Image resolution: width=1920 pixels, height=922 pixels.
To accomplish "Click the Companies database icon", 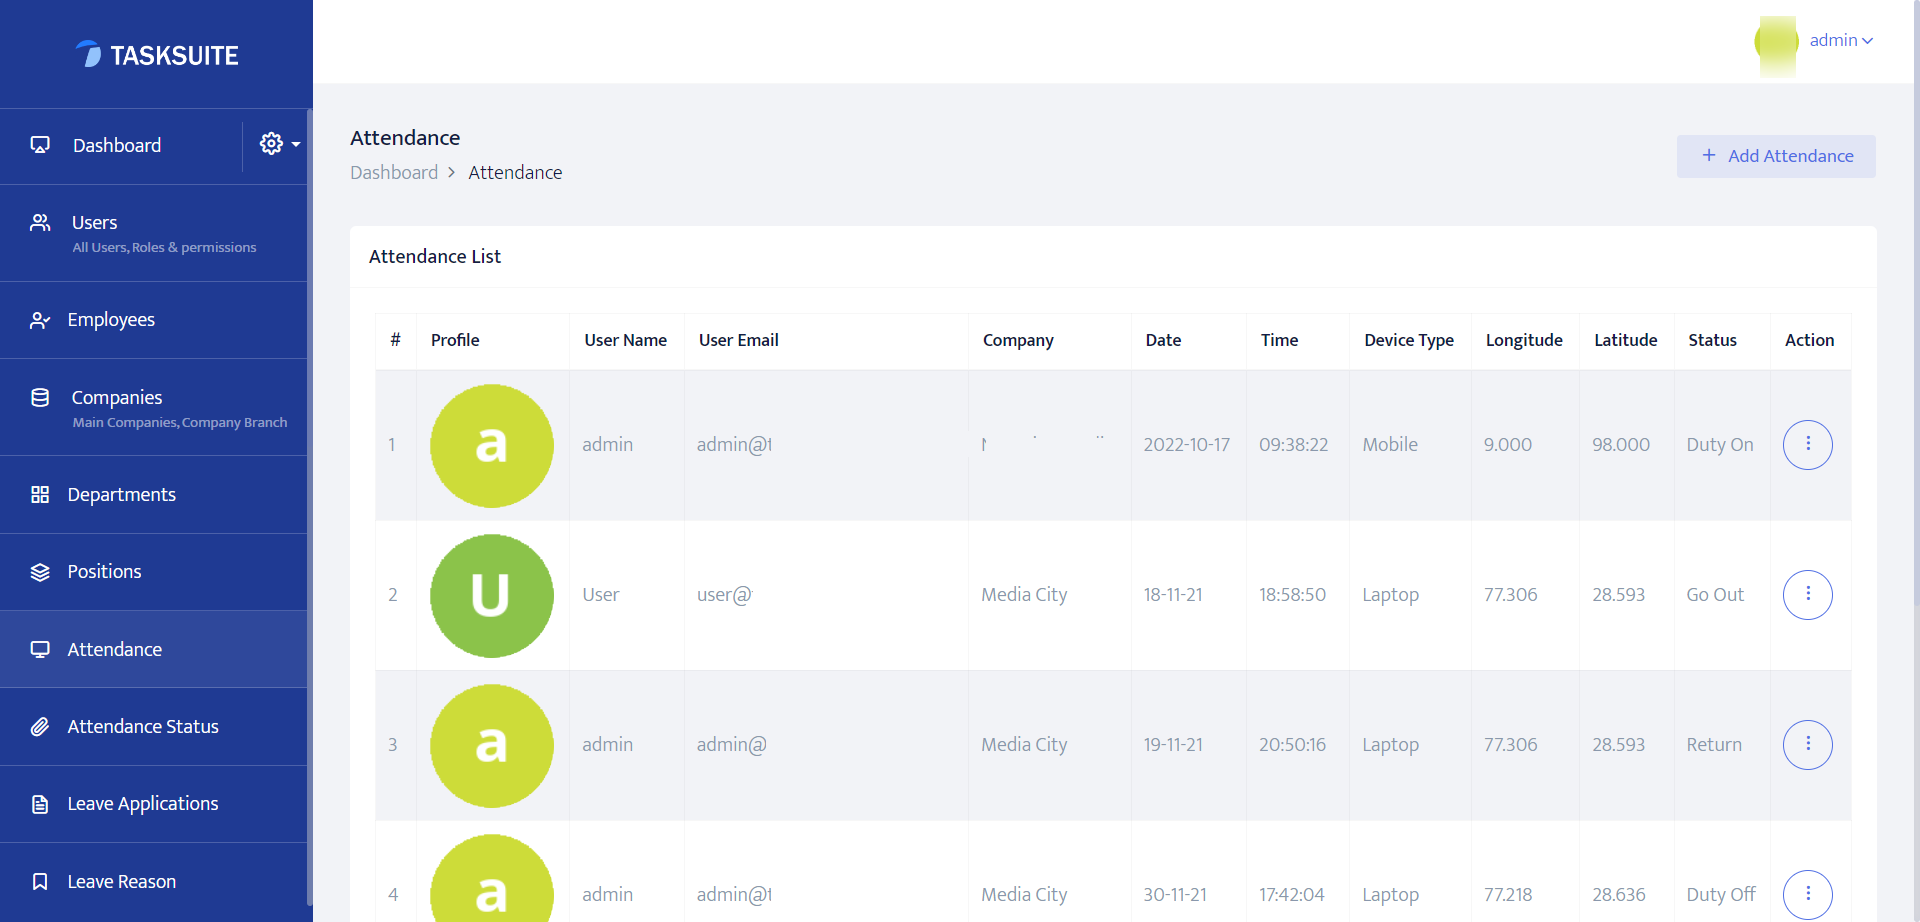I will (x=40, y=398).
